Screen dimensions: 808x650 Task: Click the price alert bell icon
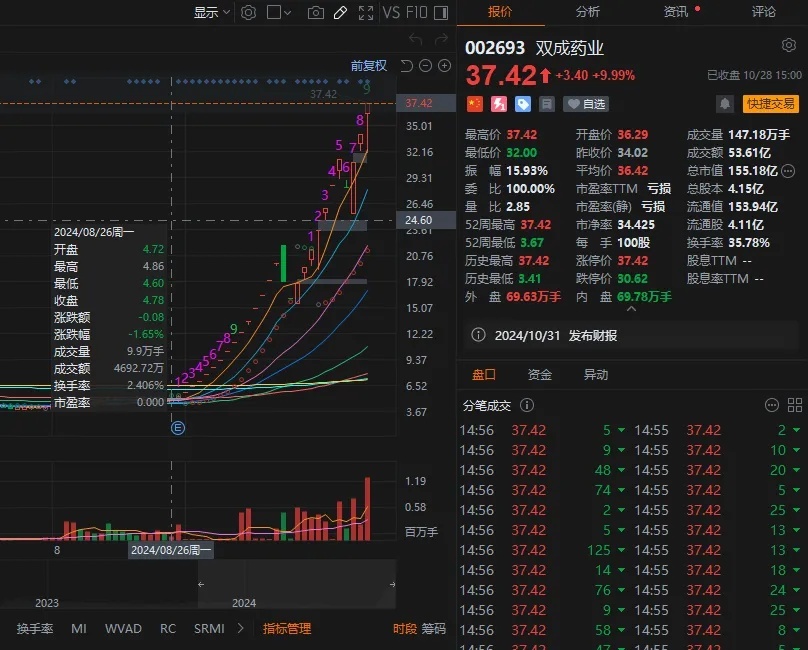point(725,104)
